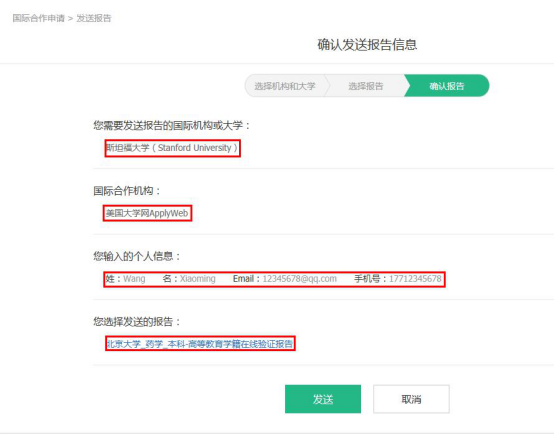Click the 您选择发送的报告 label
This screenshot has width=554, height=434.
(137, 322)
